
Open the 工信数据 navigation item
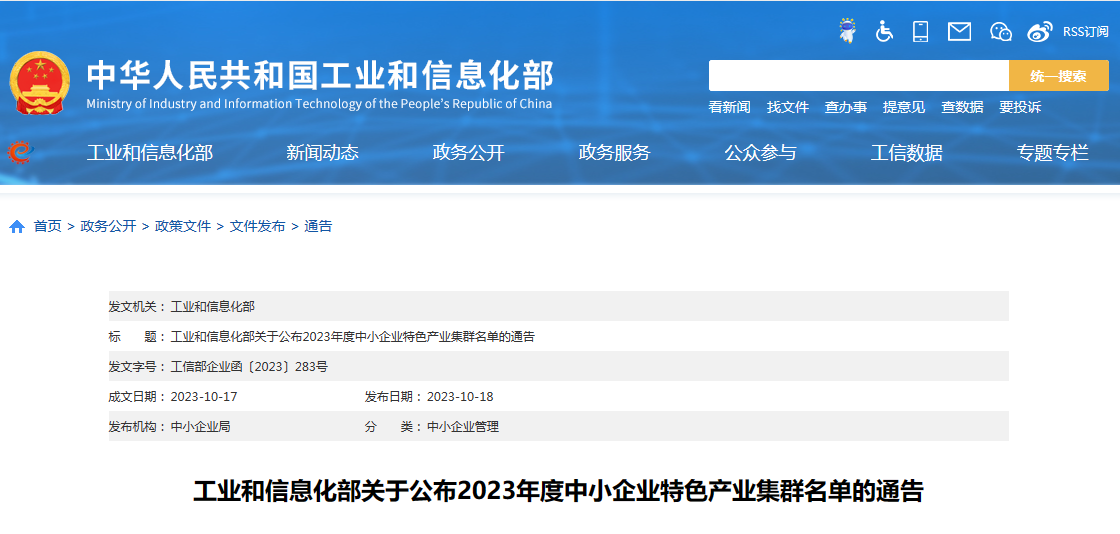point(906,153)
